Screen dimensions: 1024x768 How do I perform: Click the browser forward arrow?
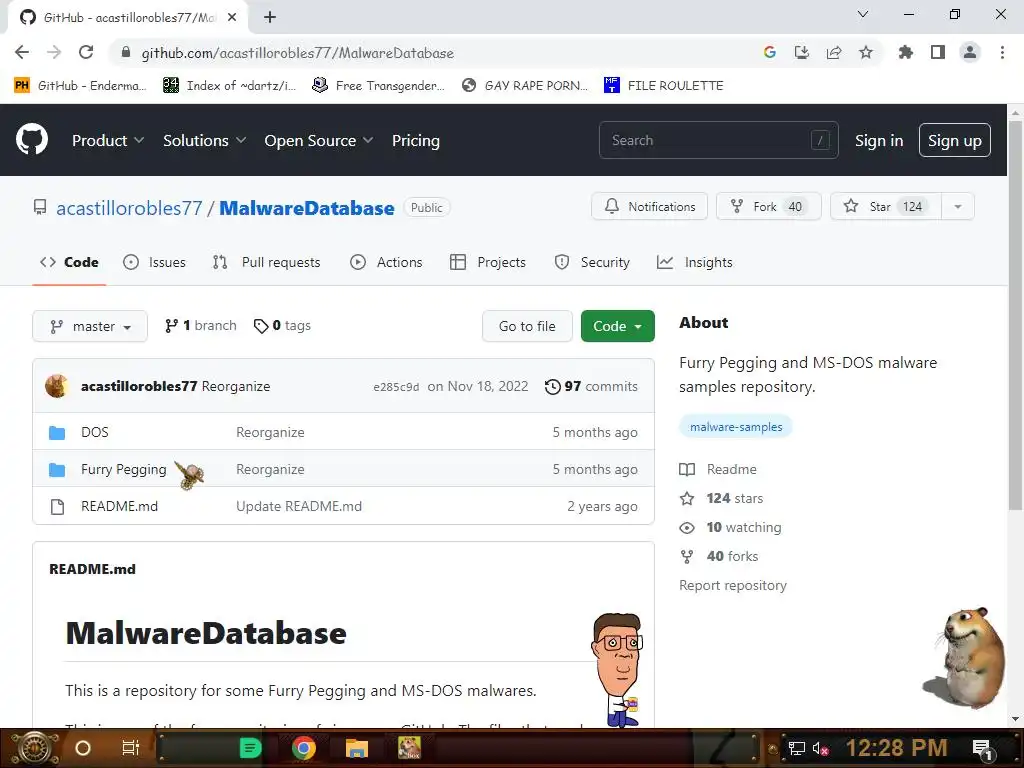tap(54, 52)
